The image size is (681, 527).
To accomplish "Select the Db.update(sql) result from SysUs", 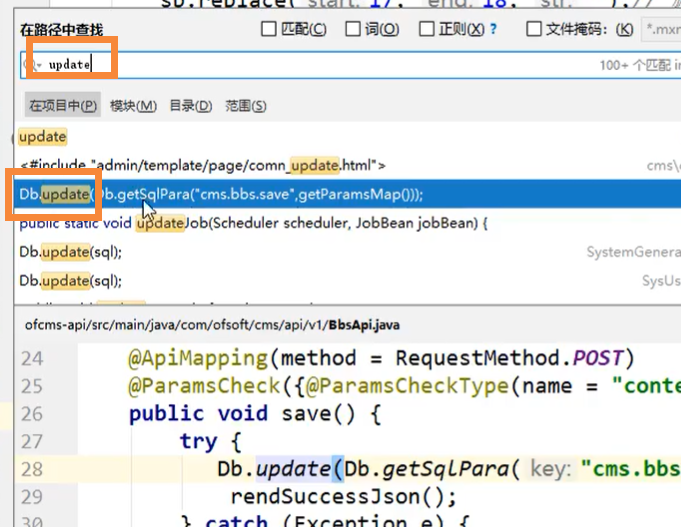I will [347, 281].
